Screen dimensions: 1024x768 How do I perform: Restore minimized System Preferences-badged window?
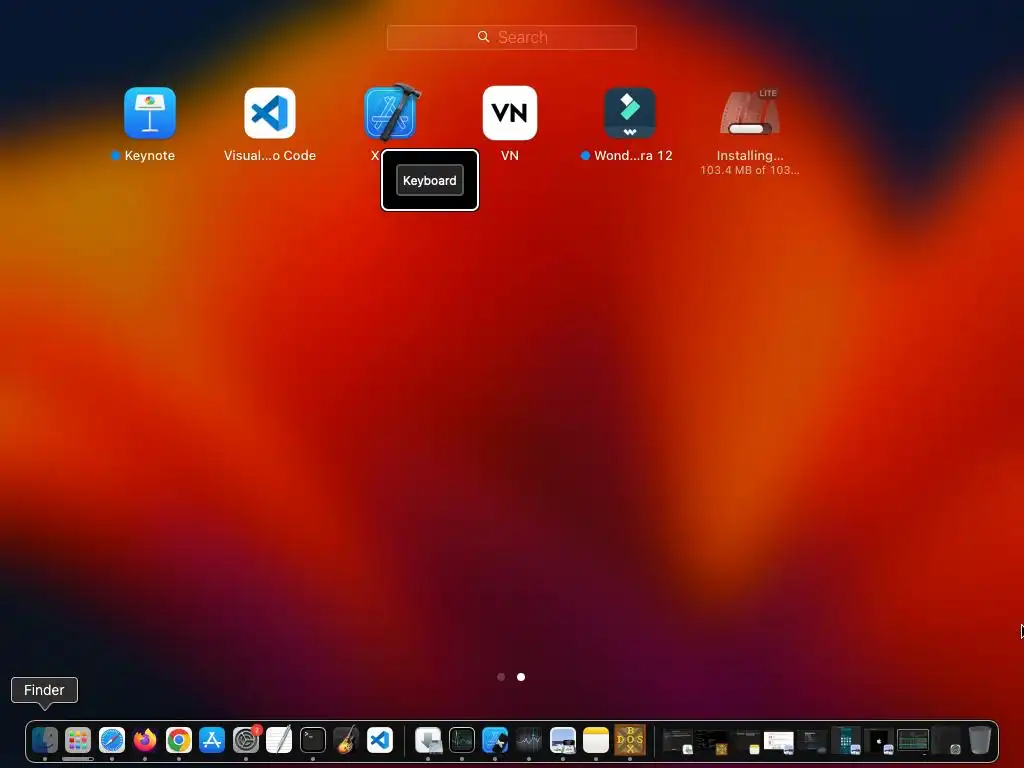[945, 742]
